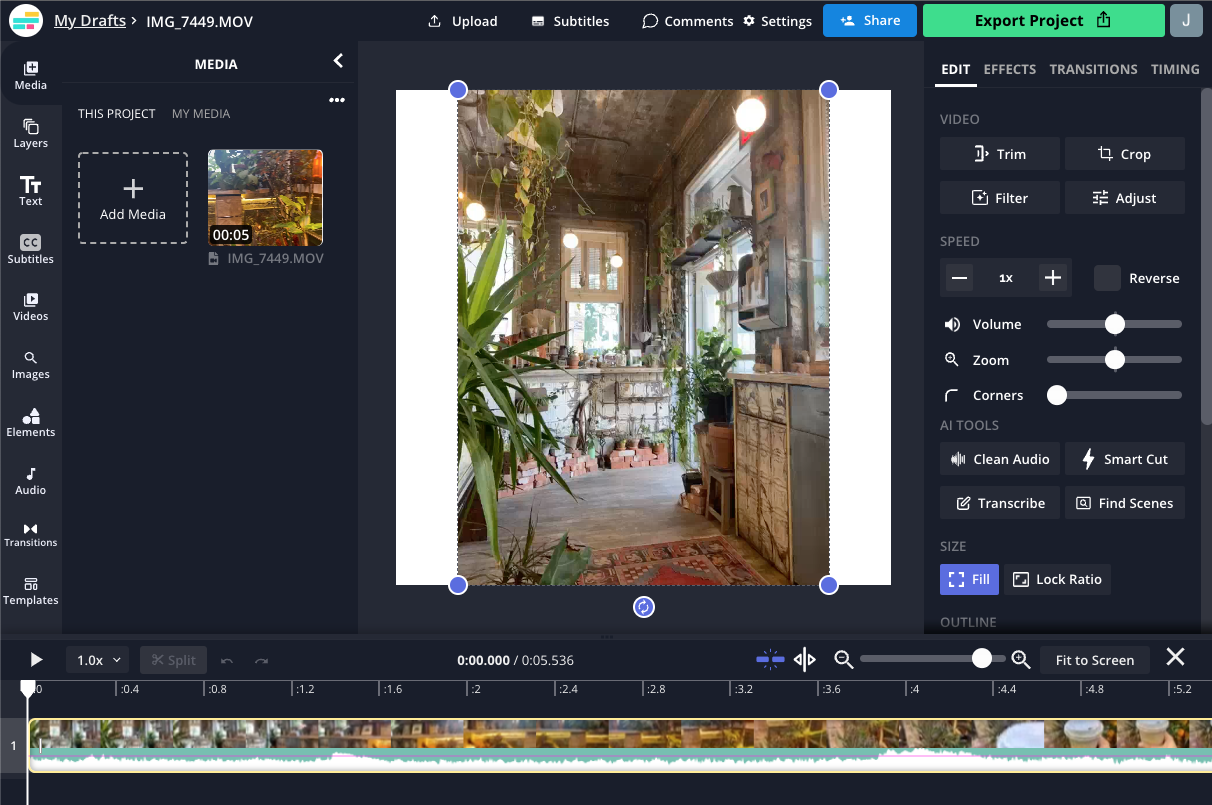1212x805 pixels.
Task: Switch to My Media tab
Action: click(201, 114)
